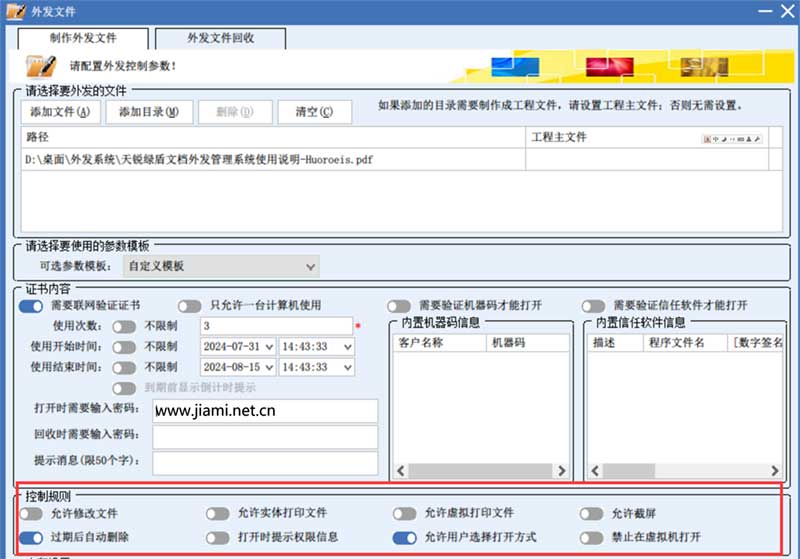Click the 程序文件名 column header
This screenshot has width=800, height=559.
[685, 343]
